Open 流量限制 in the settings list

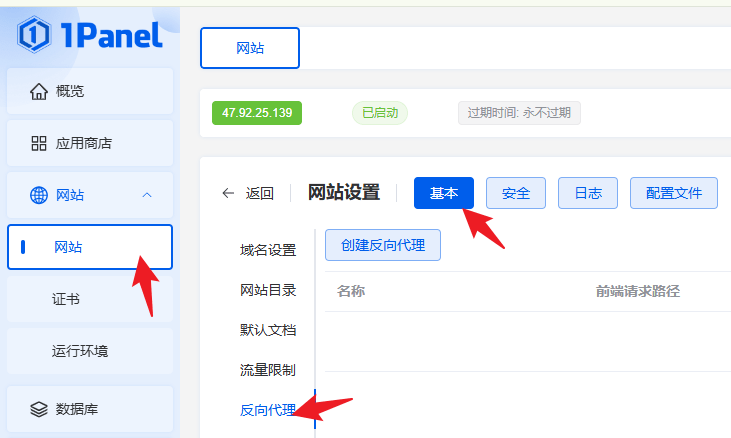click(x=268, y=370)
